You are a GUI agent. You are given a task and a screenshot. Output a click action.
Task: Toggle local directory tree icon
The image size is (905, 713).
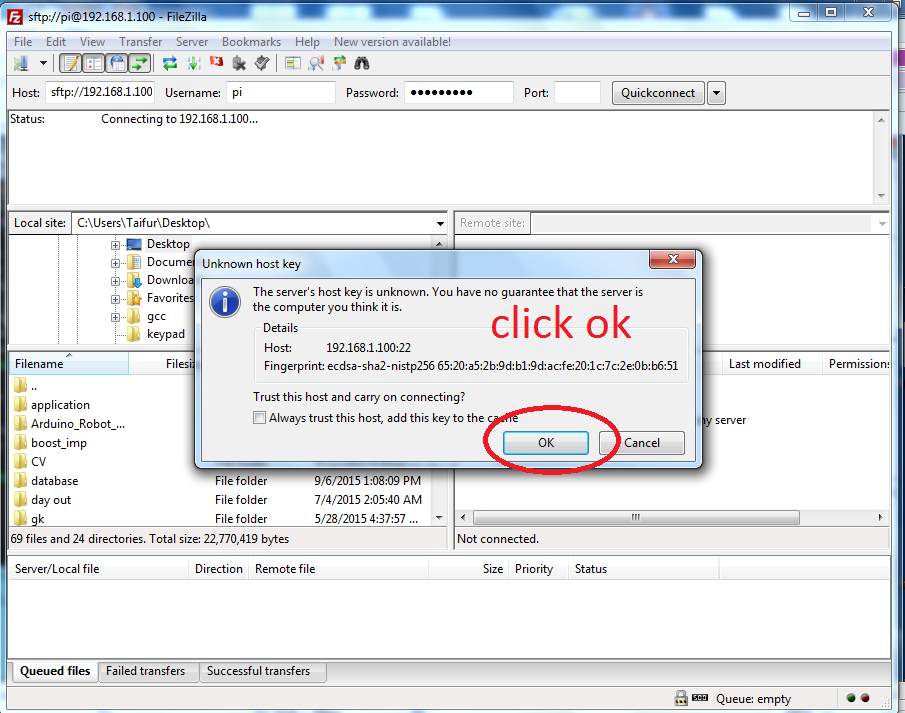94,63
